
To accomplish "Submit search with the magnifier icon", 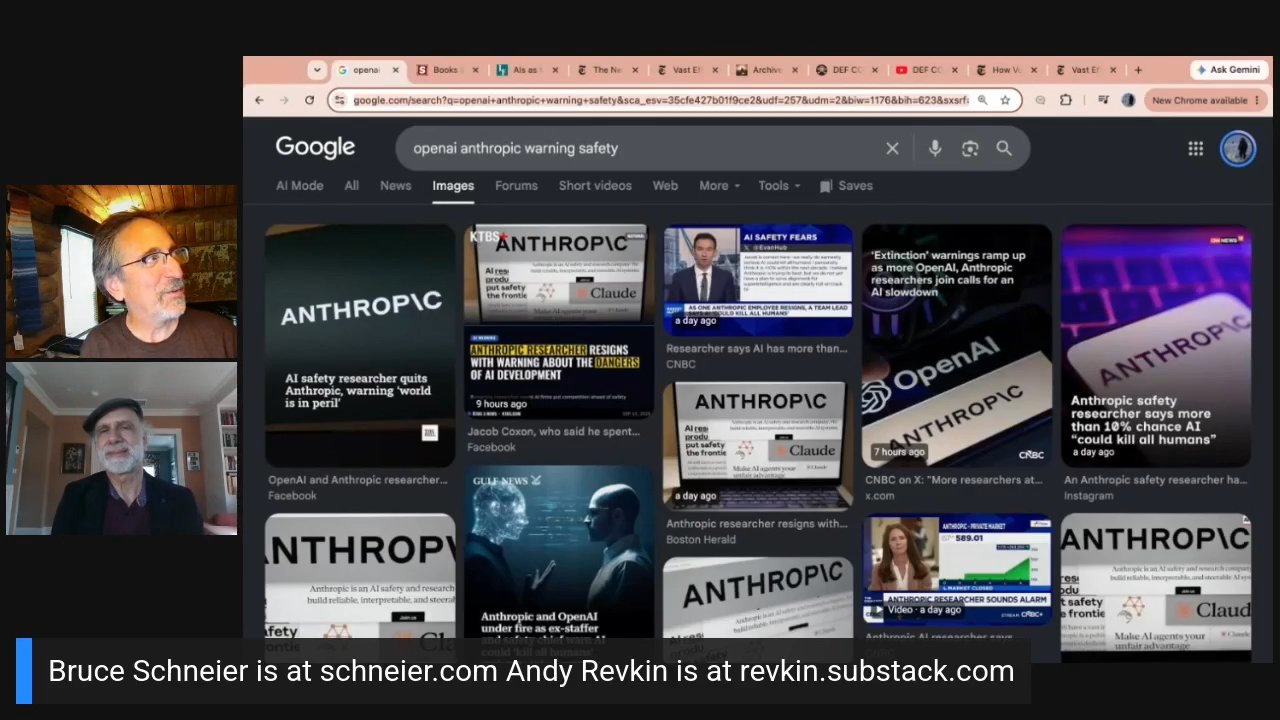I will tap(1004, 148).
